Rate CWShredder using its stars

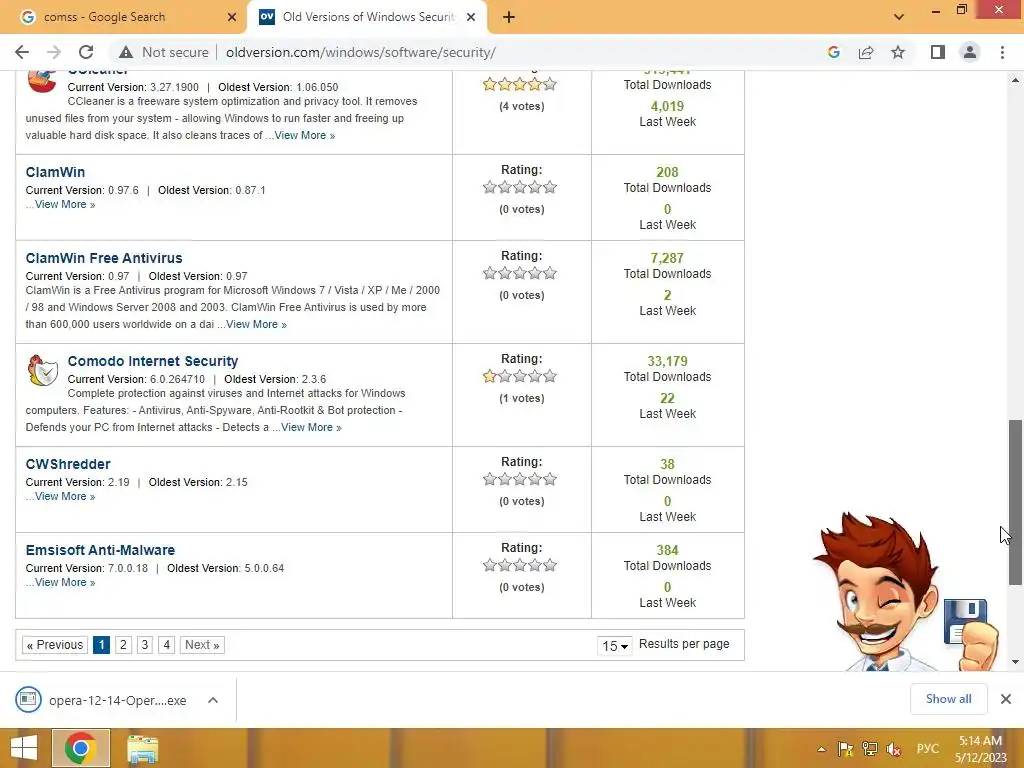pos(520,479)
